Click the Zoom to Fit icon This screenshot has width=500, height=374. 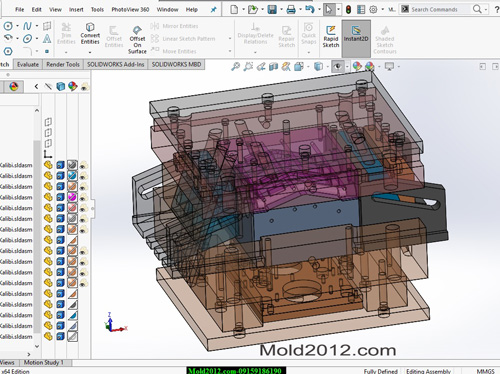pos(235,67)
